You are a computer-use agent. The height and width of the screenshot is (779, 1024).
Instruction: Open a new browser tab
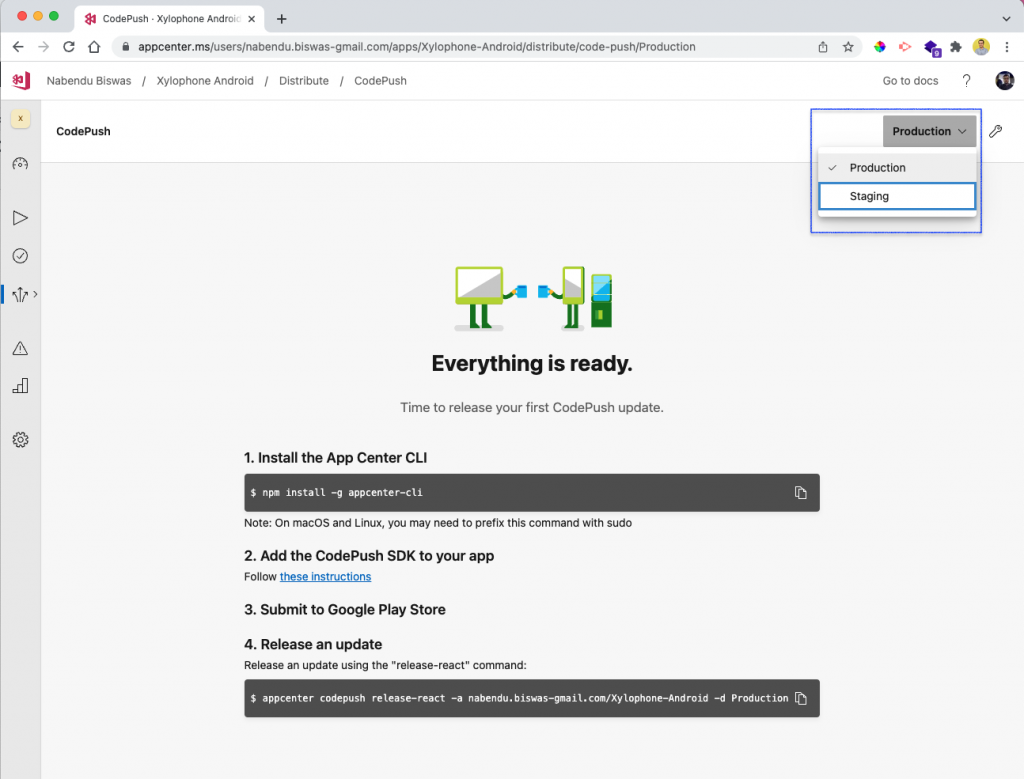click(x=281, y=19)
